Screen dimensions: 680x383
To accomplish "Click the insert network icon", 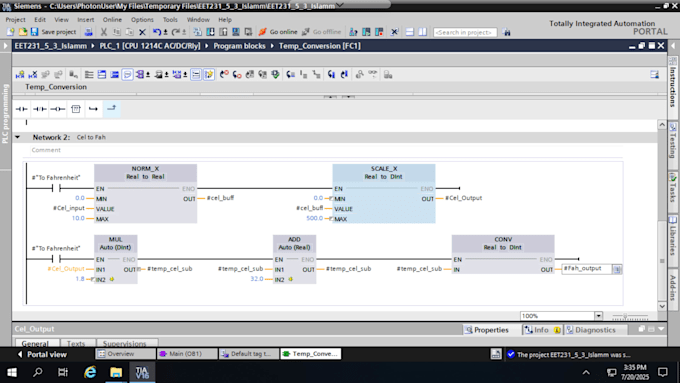I will [x=20, y=75].
